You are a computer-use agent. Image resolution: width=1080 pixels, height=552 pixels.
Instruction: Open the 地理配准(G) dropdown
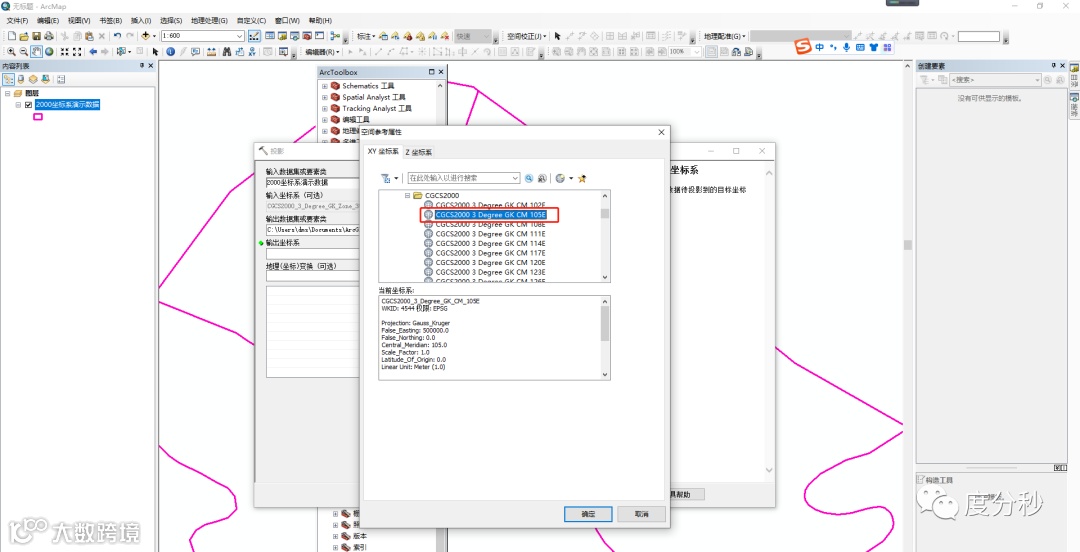pyautogui.click(x=724, y=36)
